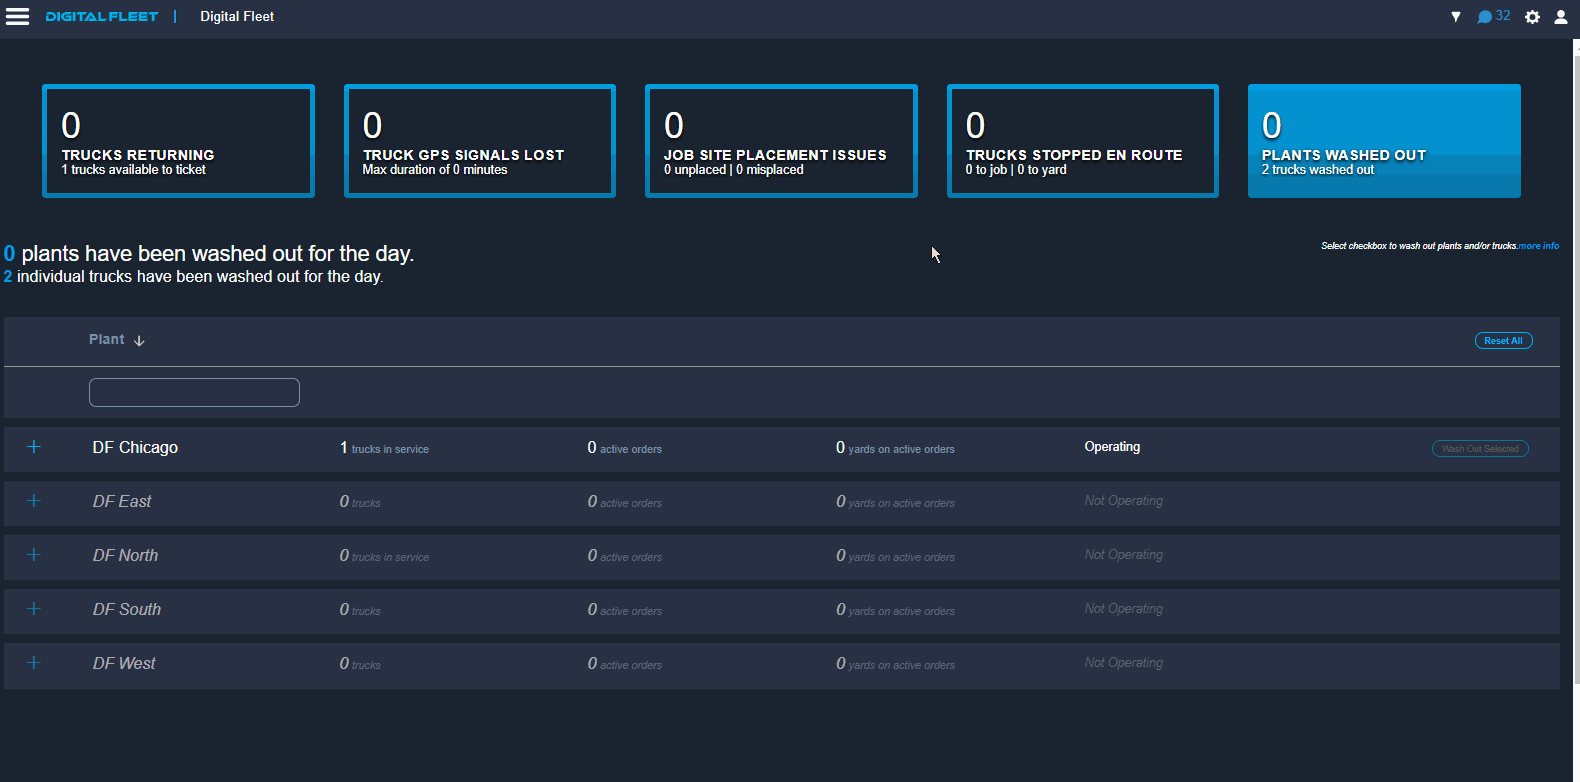Open the settings gear icon
Screen dimensions: 1580x782
pyautogui.click(x=1532, y=17)
